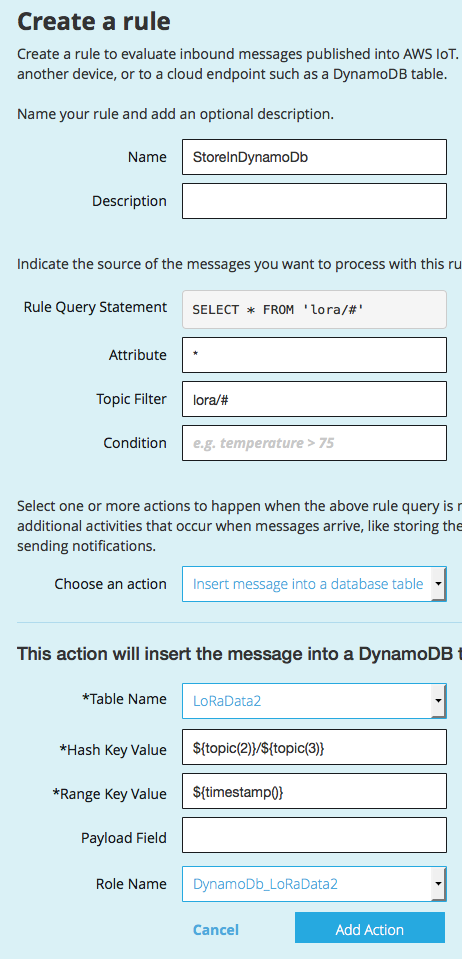The height and width of the screenshot is (959, 462).
Task: Click the Rule Query Statement label
Action: (x=95, y=307)
